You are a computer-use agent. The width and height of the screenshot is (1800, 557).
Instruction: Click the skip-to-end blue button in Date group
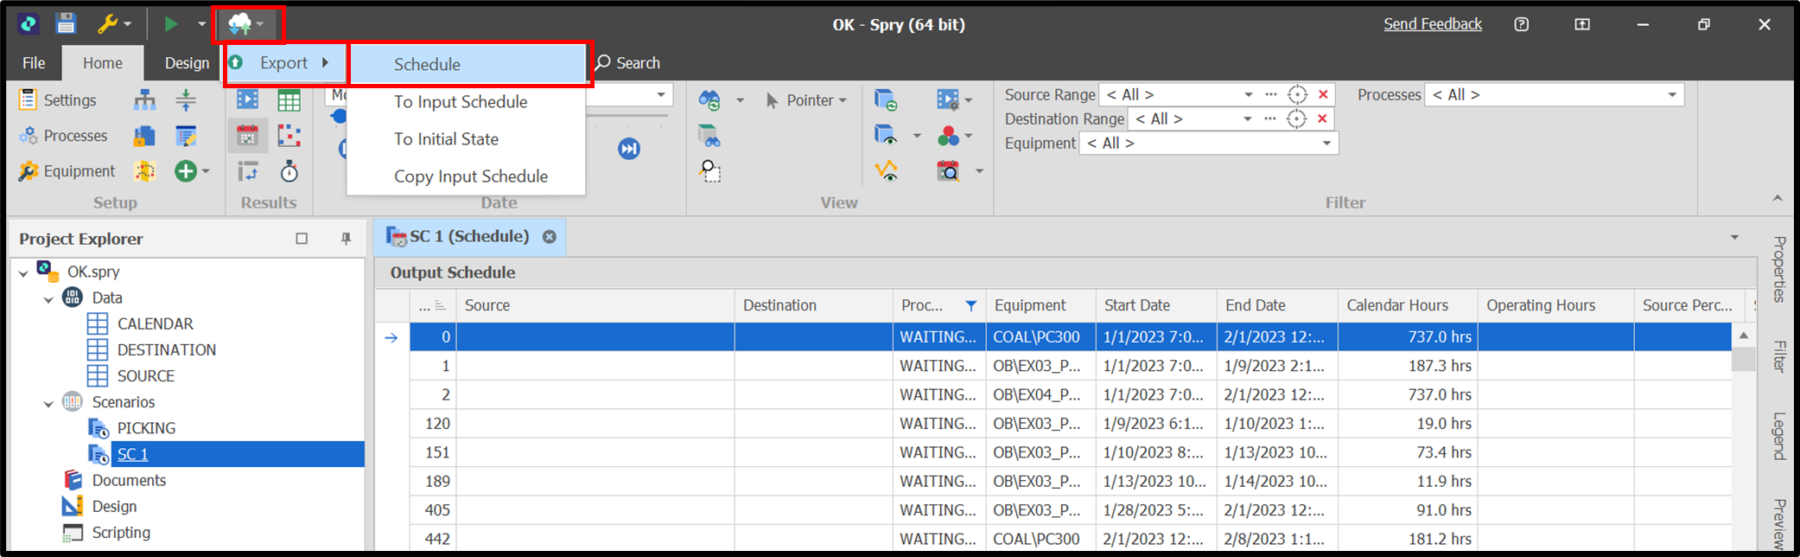tap(629, 149)
